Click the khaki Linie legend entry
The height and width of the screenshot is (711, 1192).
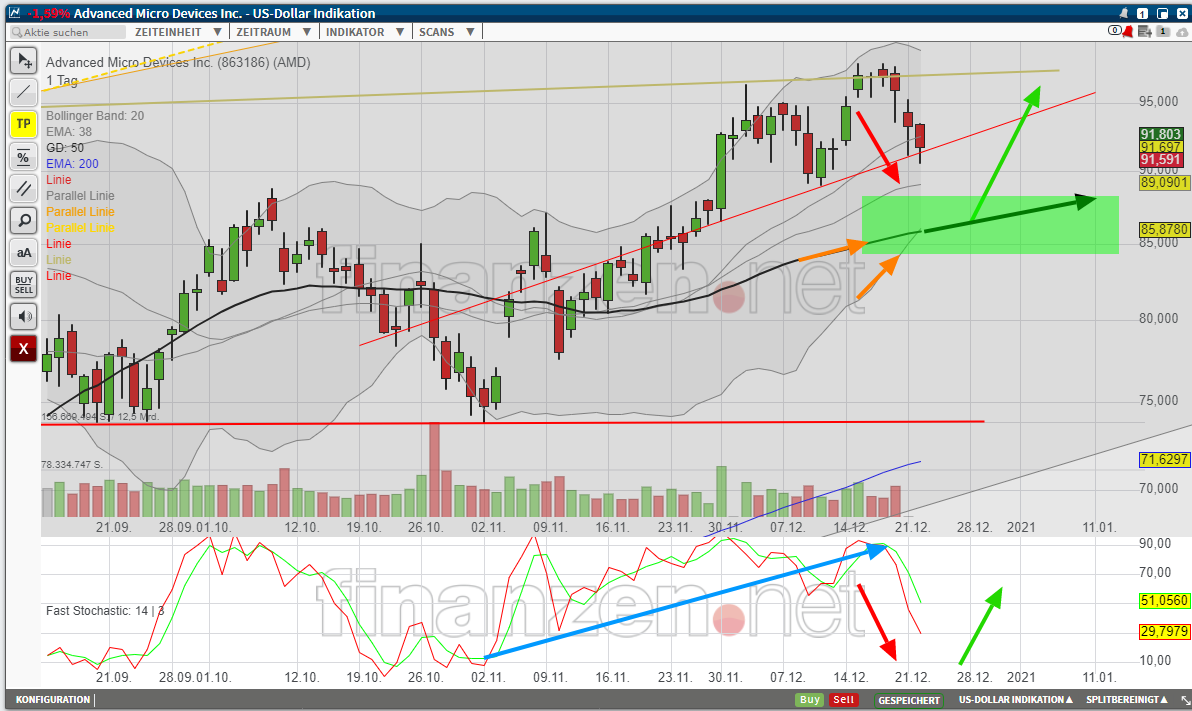(x=59, y=259)
